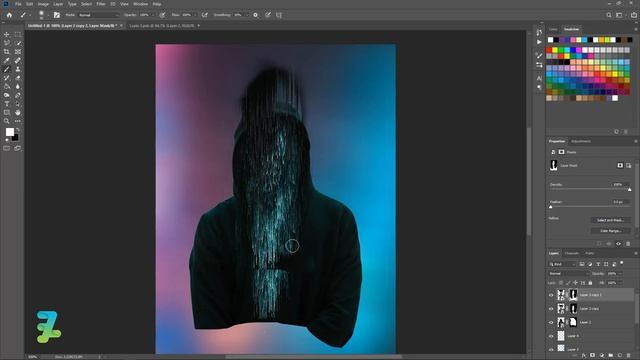Toggle lock transparent pixels in Layers
The height and width of the screenshot is (360, 640).
561,283
